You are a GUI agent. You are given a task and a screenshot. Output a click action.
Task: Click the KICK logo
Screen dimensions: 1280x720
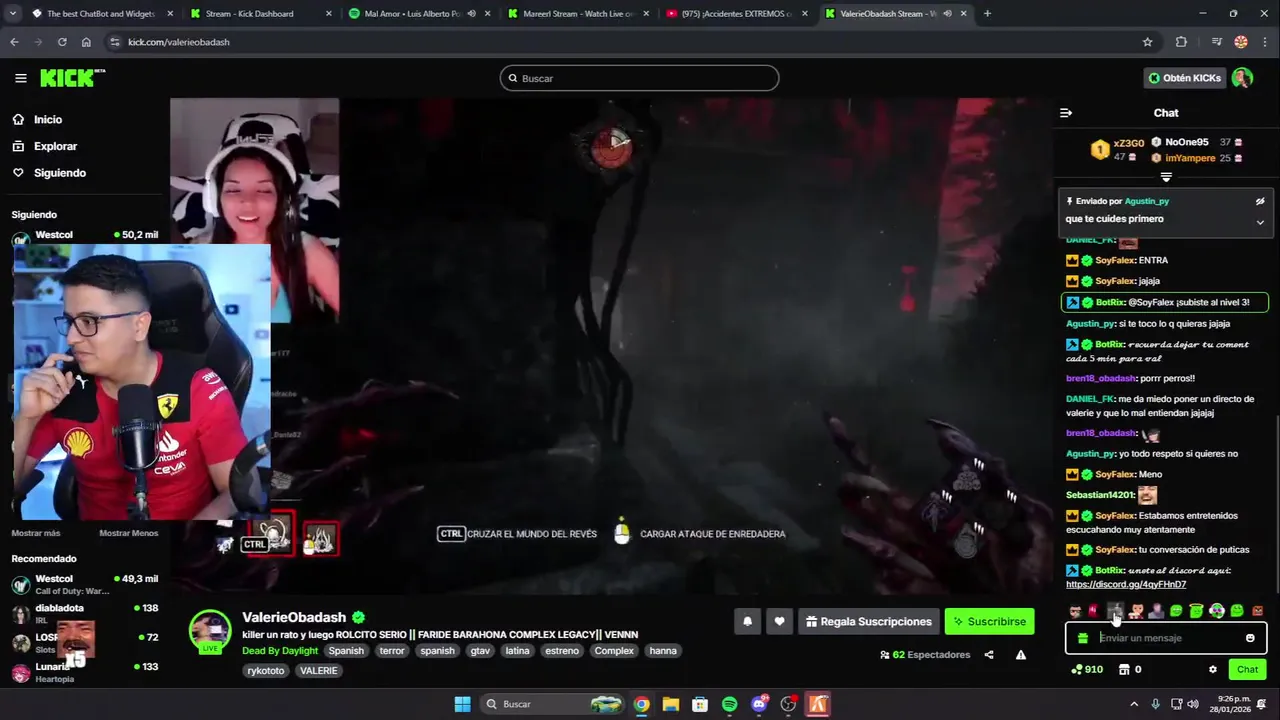coord(72,78)
